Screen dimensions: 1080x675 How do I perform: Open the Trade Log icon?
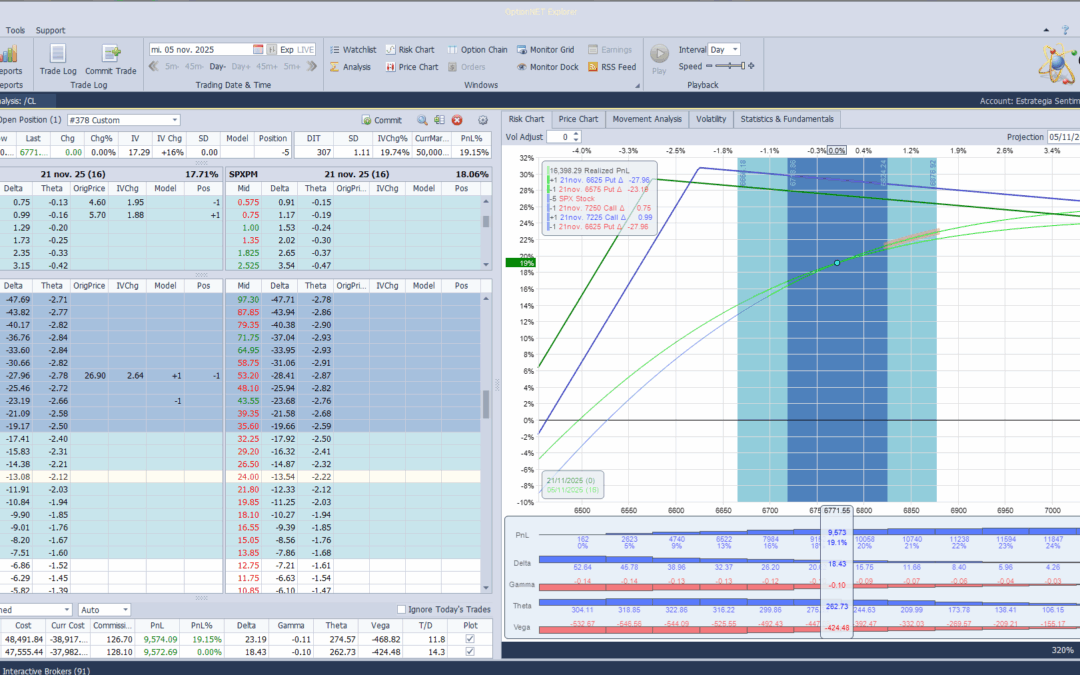coord(58,60)
